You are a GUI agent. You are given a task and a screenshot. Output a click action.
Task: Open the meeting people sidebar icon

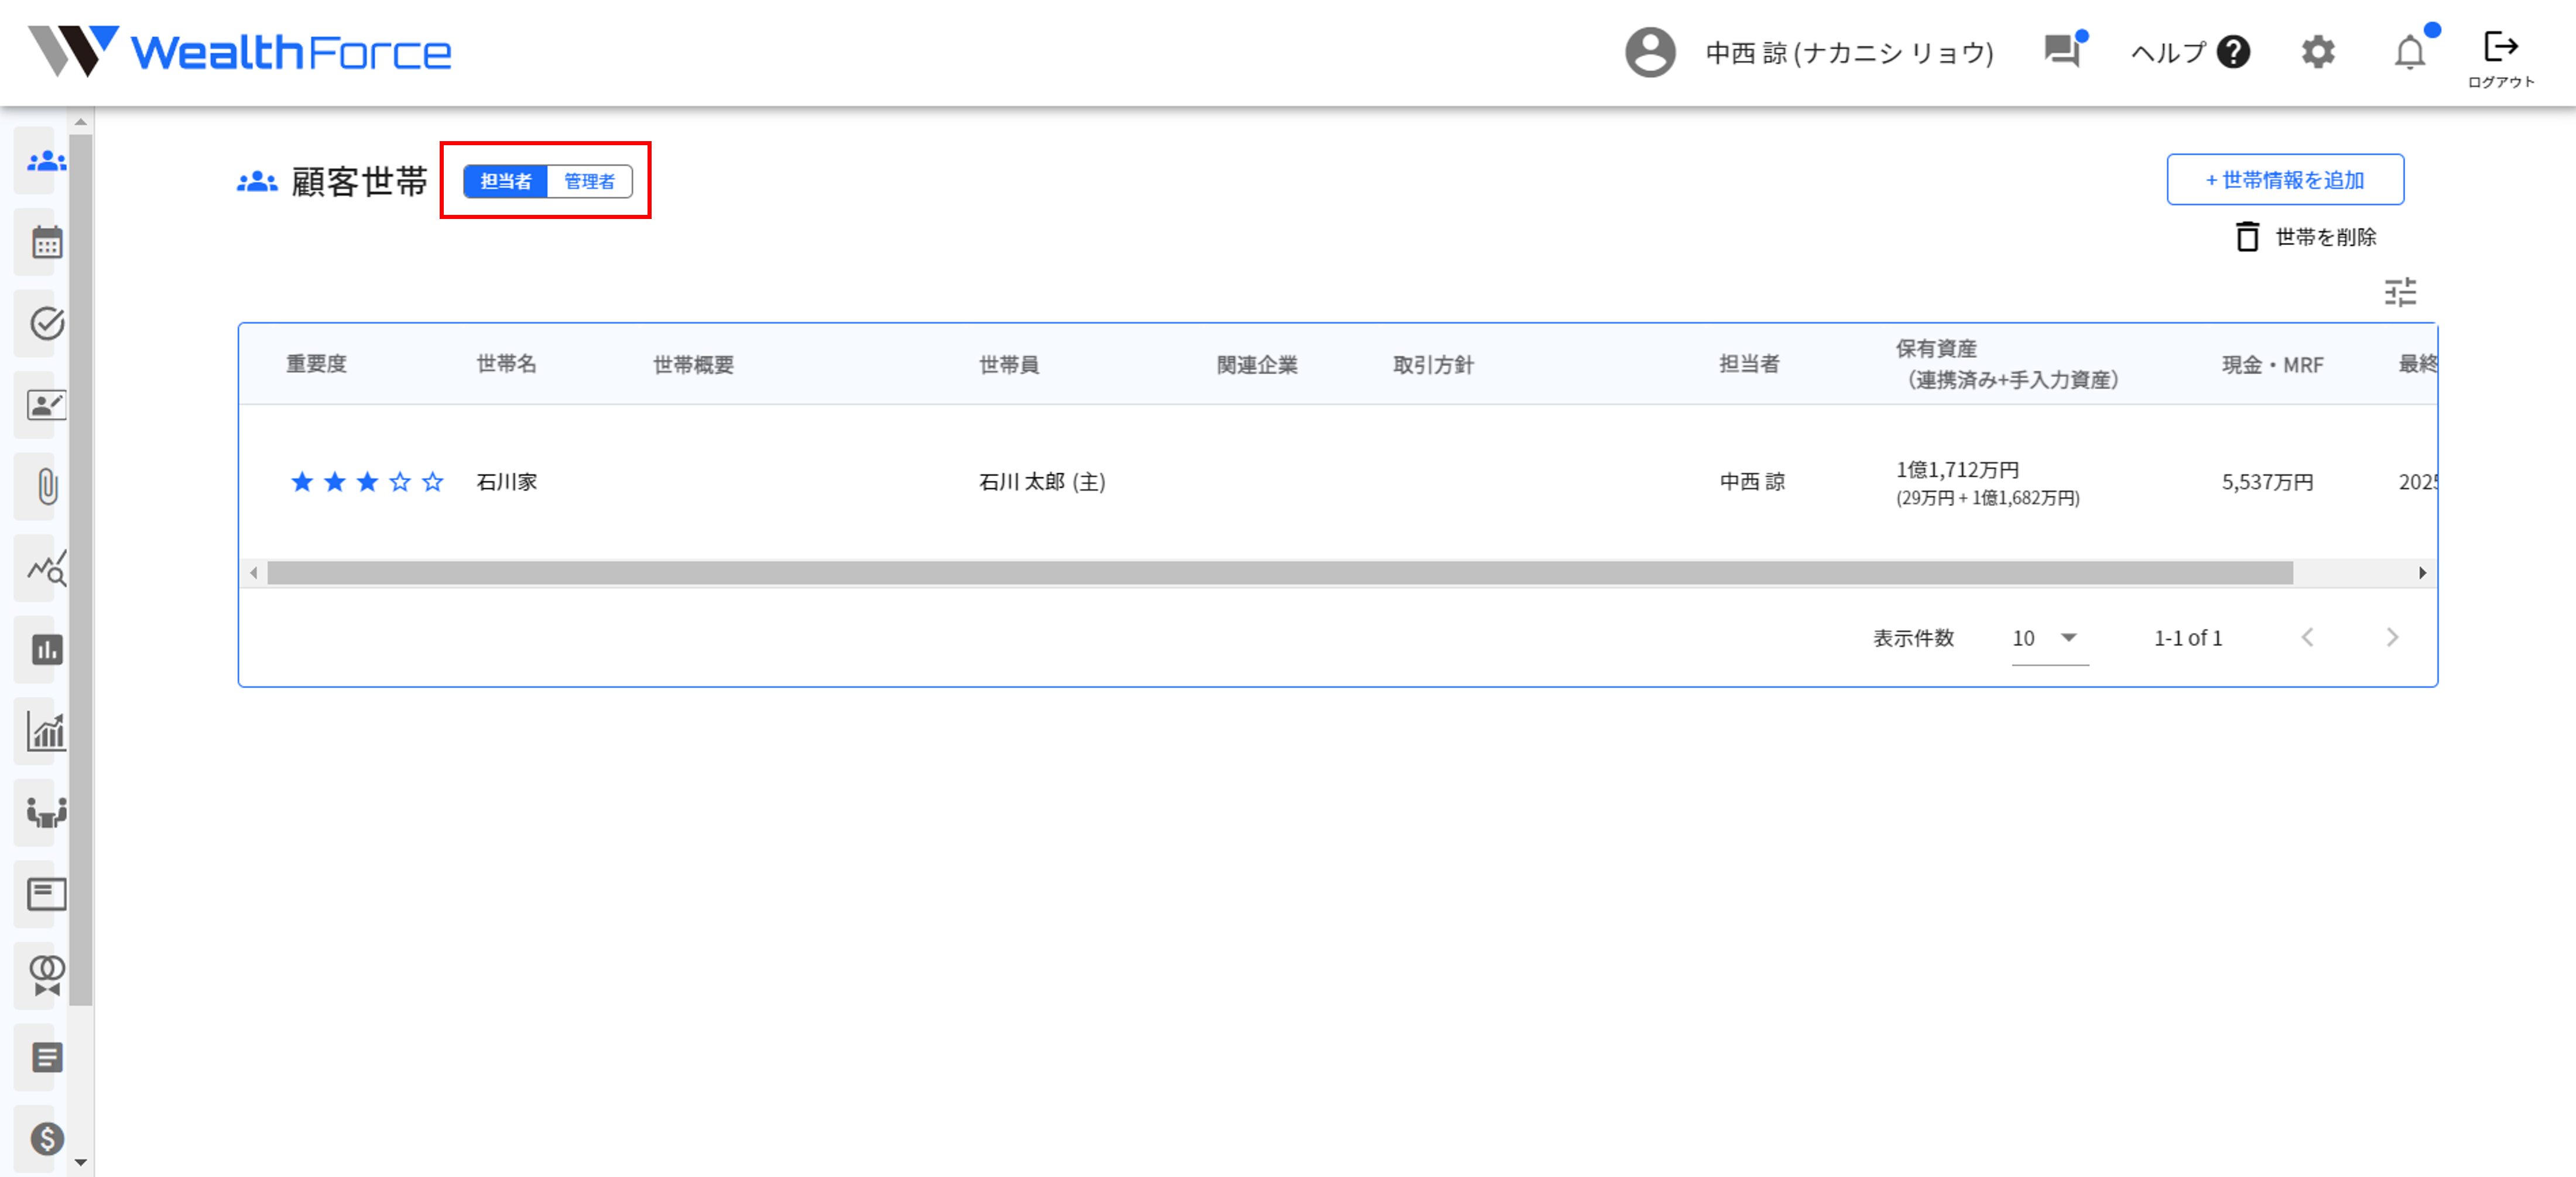coord(46,812)
